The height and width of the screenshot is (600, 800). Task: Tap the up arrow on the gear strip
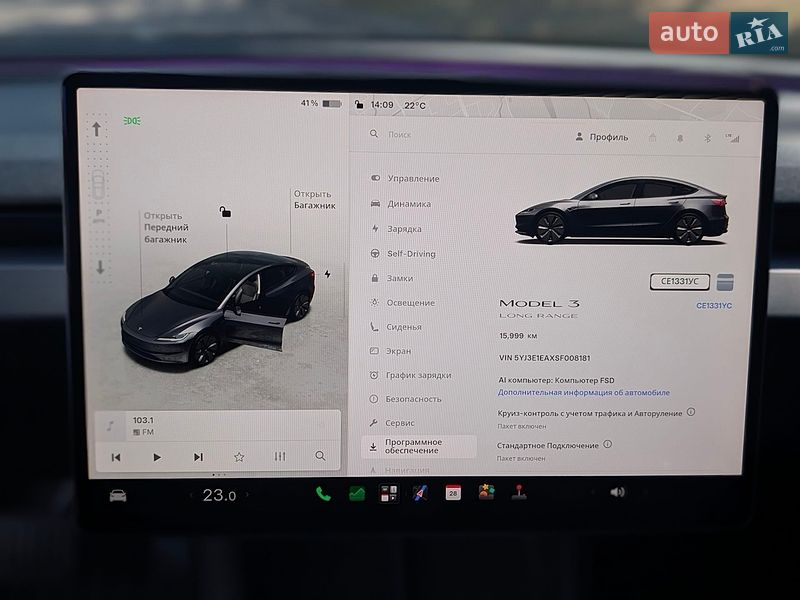(96, 129)
